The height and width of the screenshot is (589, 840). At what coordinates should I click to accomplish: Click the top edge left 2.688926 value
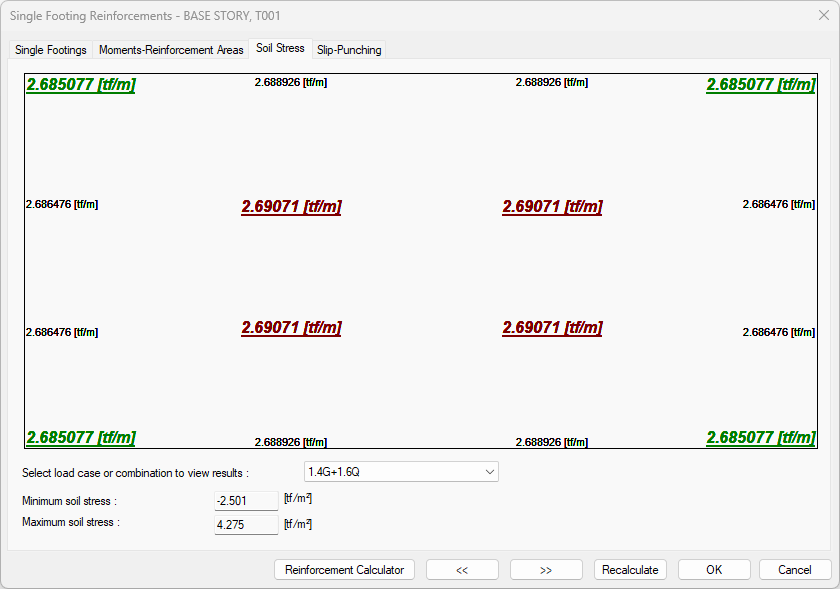291,83
